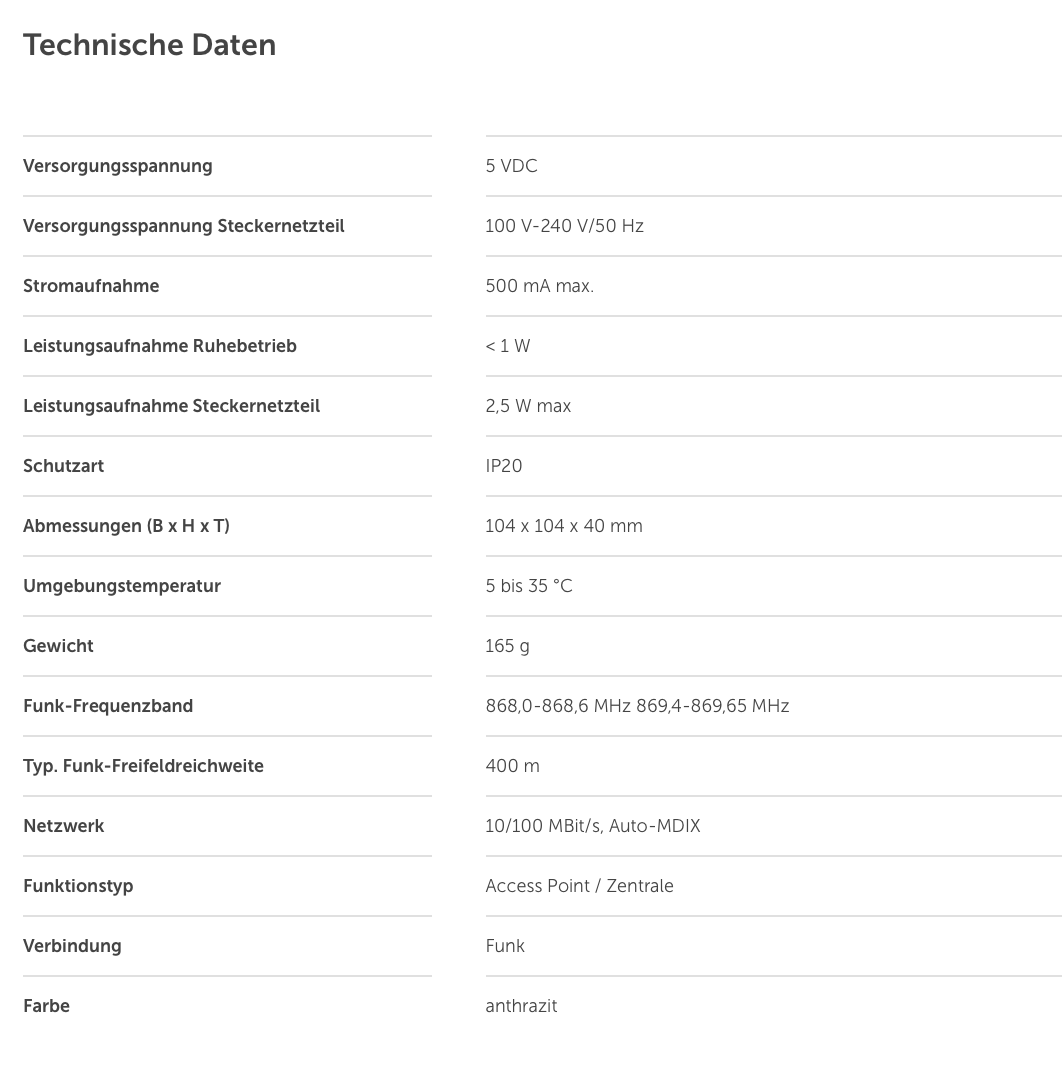
Task: Click the 5 VDC value
Action: pyautogui.click(x=512, y=166)
